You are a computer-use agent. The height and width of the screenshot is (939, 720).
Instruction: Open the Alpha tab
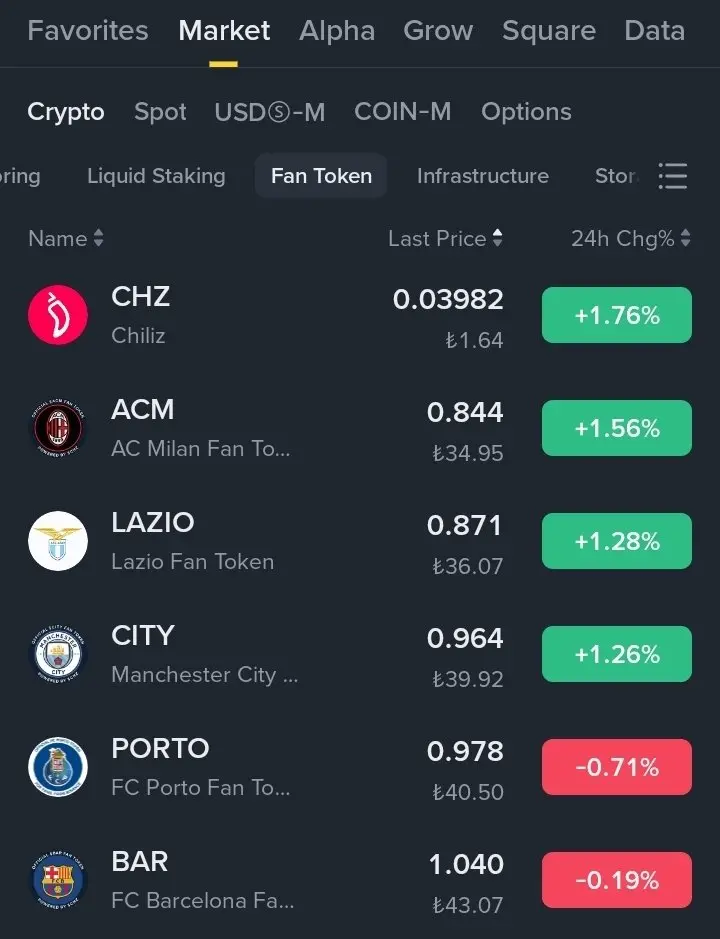point(337,31)
